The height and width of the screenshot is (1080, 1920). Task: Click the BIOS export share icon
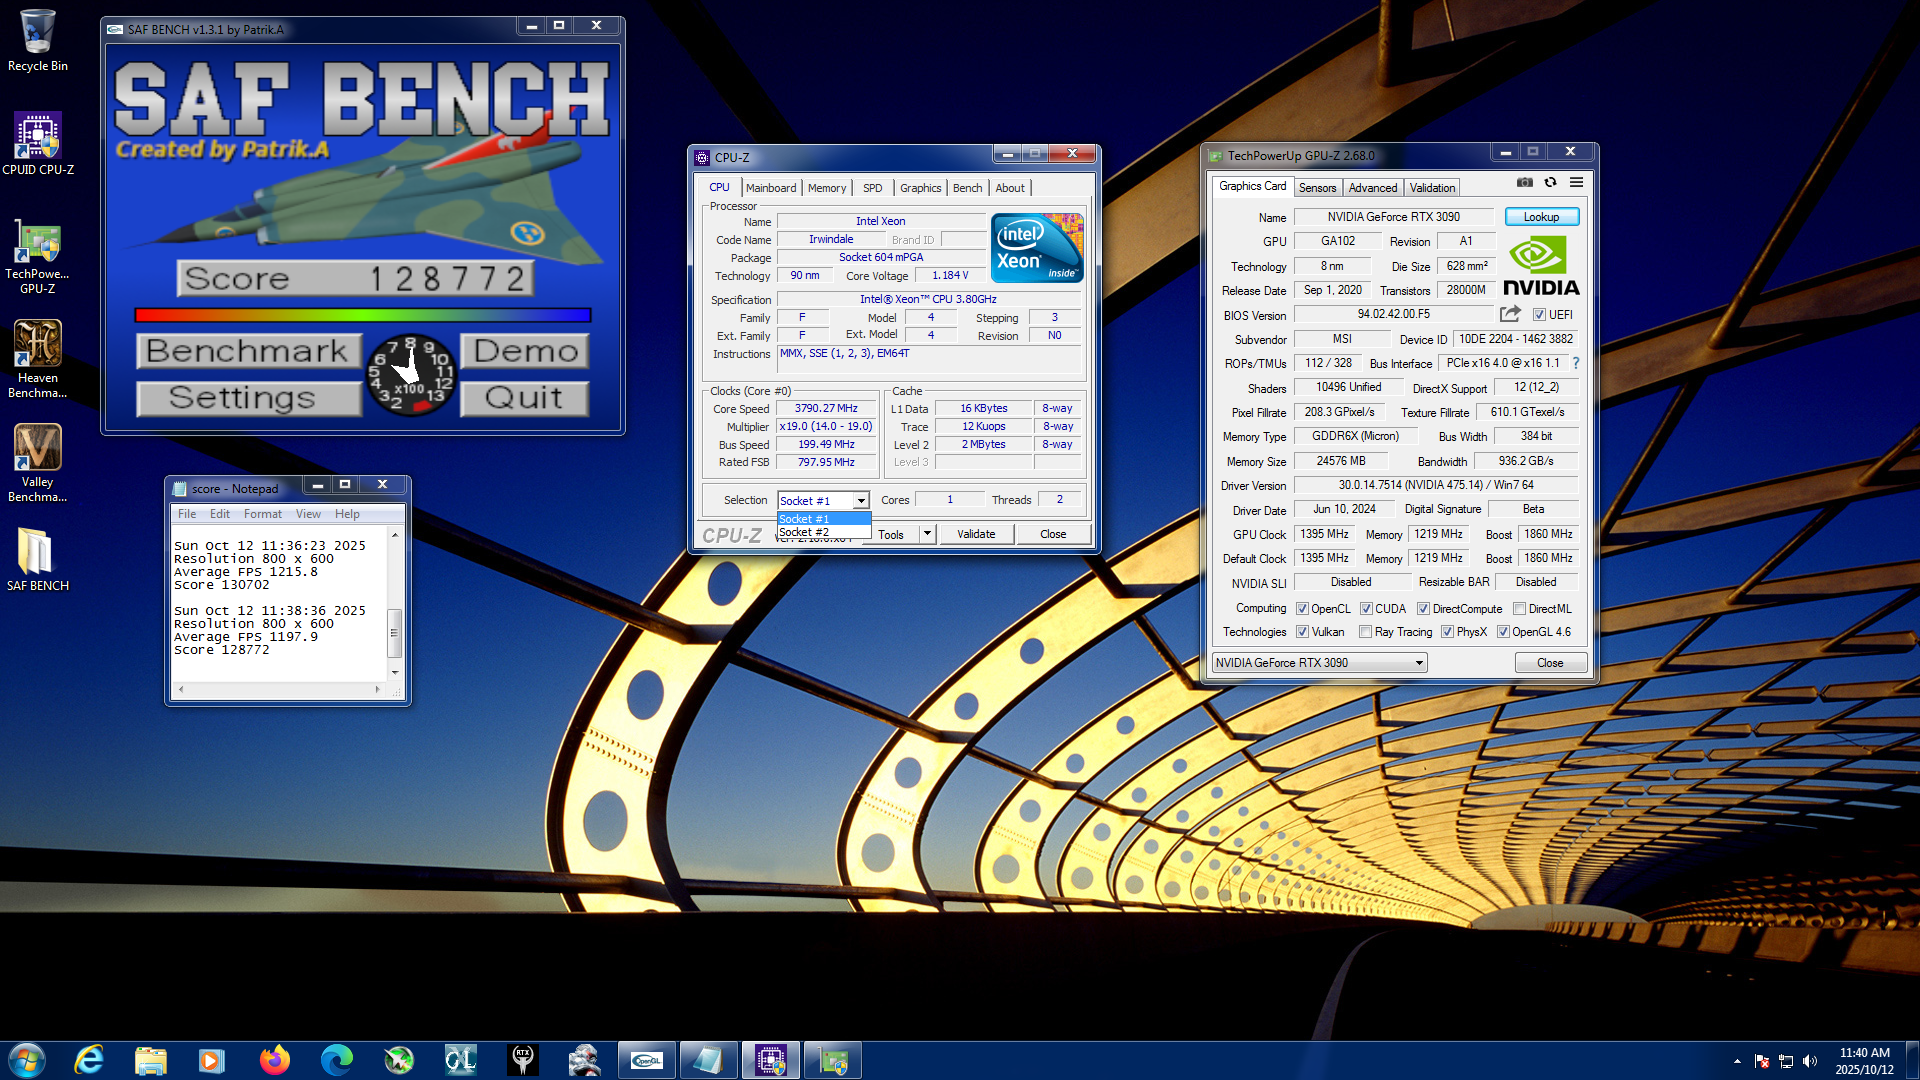tap(1510, 314)
